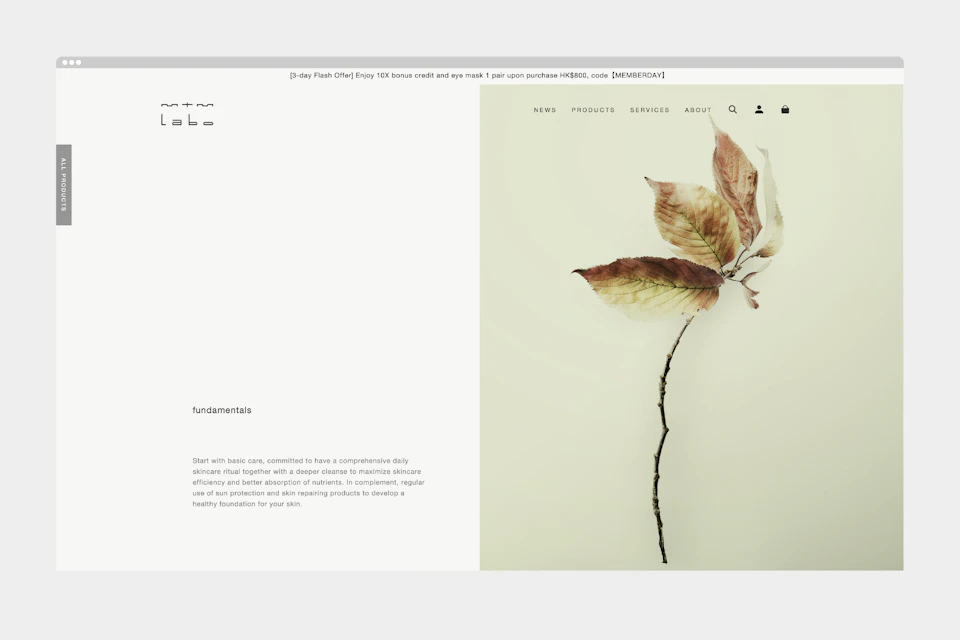Click the window control dots in the title bar

[72, 62]
